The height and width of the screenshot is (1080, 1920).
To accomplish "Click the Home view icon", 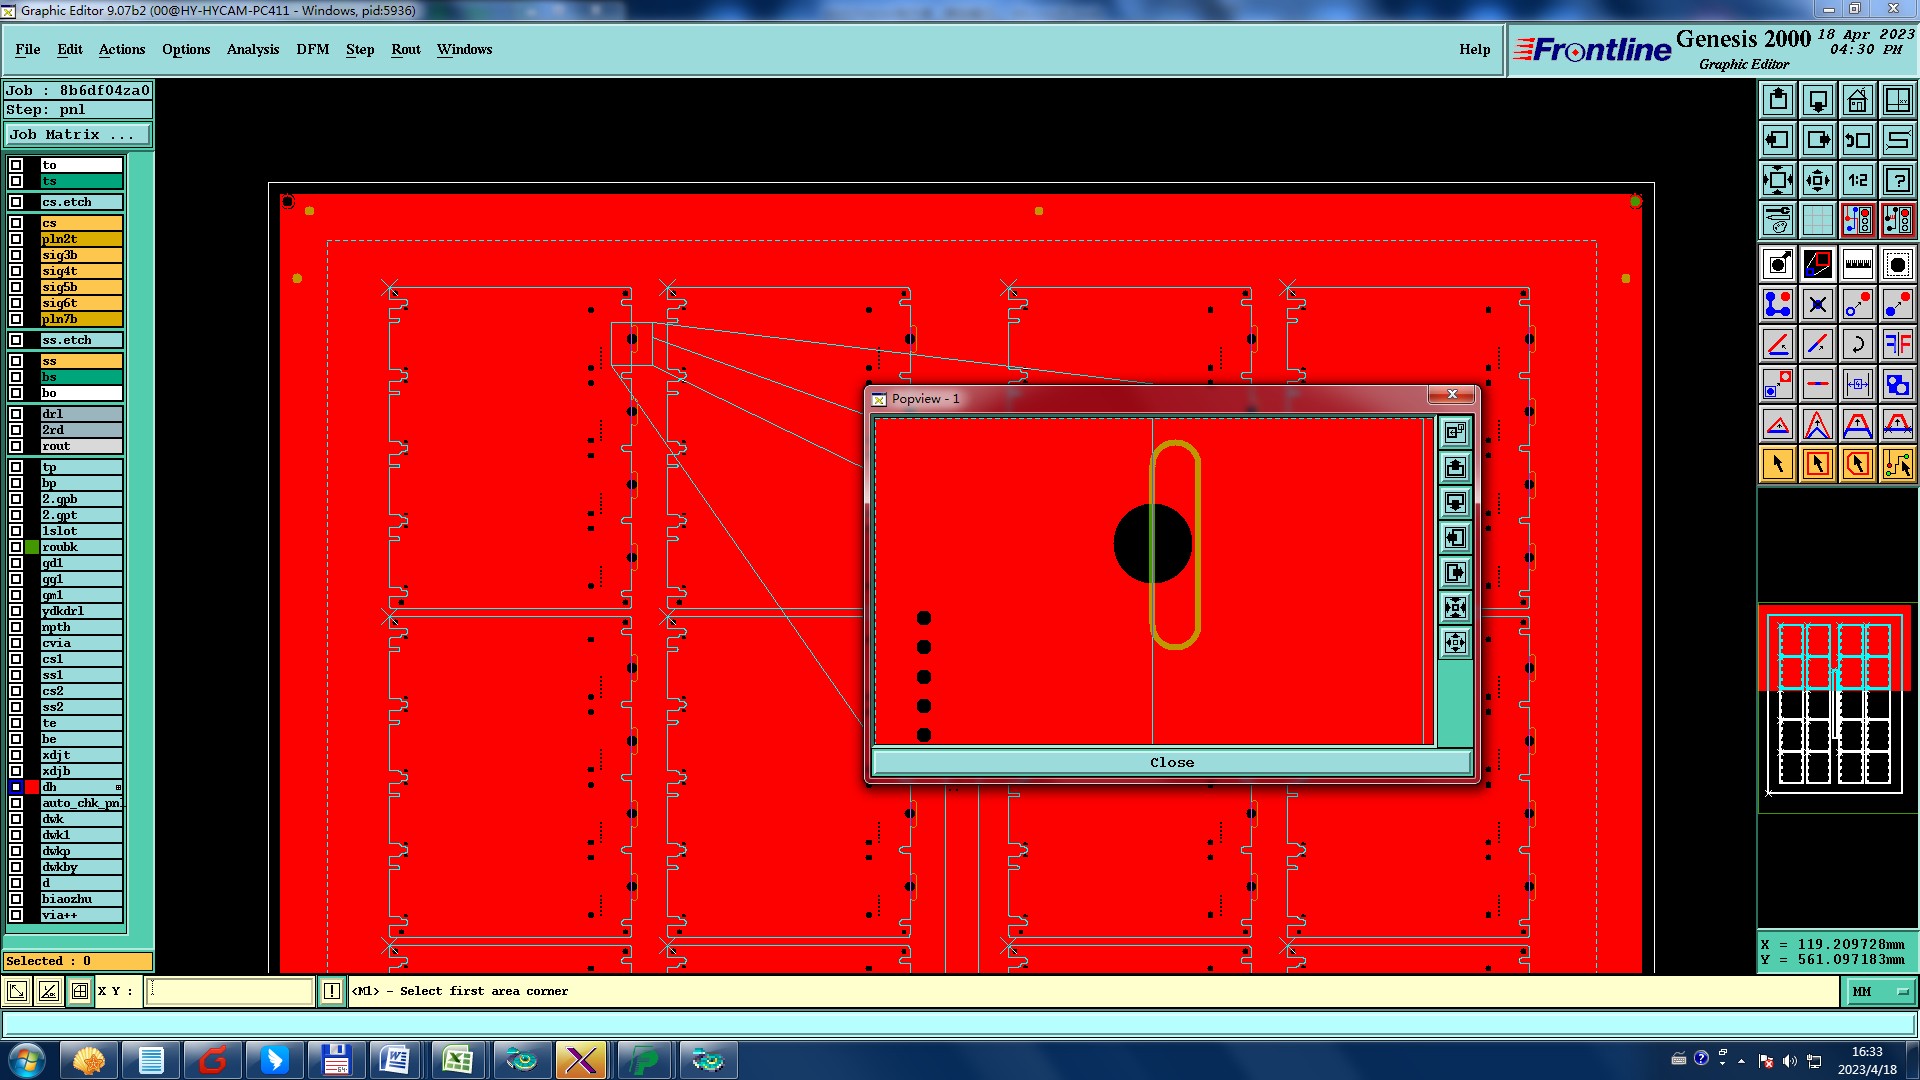I will pyautogui.click(x=1857, y=100).
